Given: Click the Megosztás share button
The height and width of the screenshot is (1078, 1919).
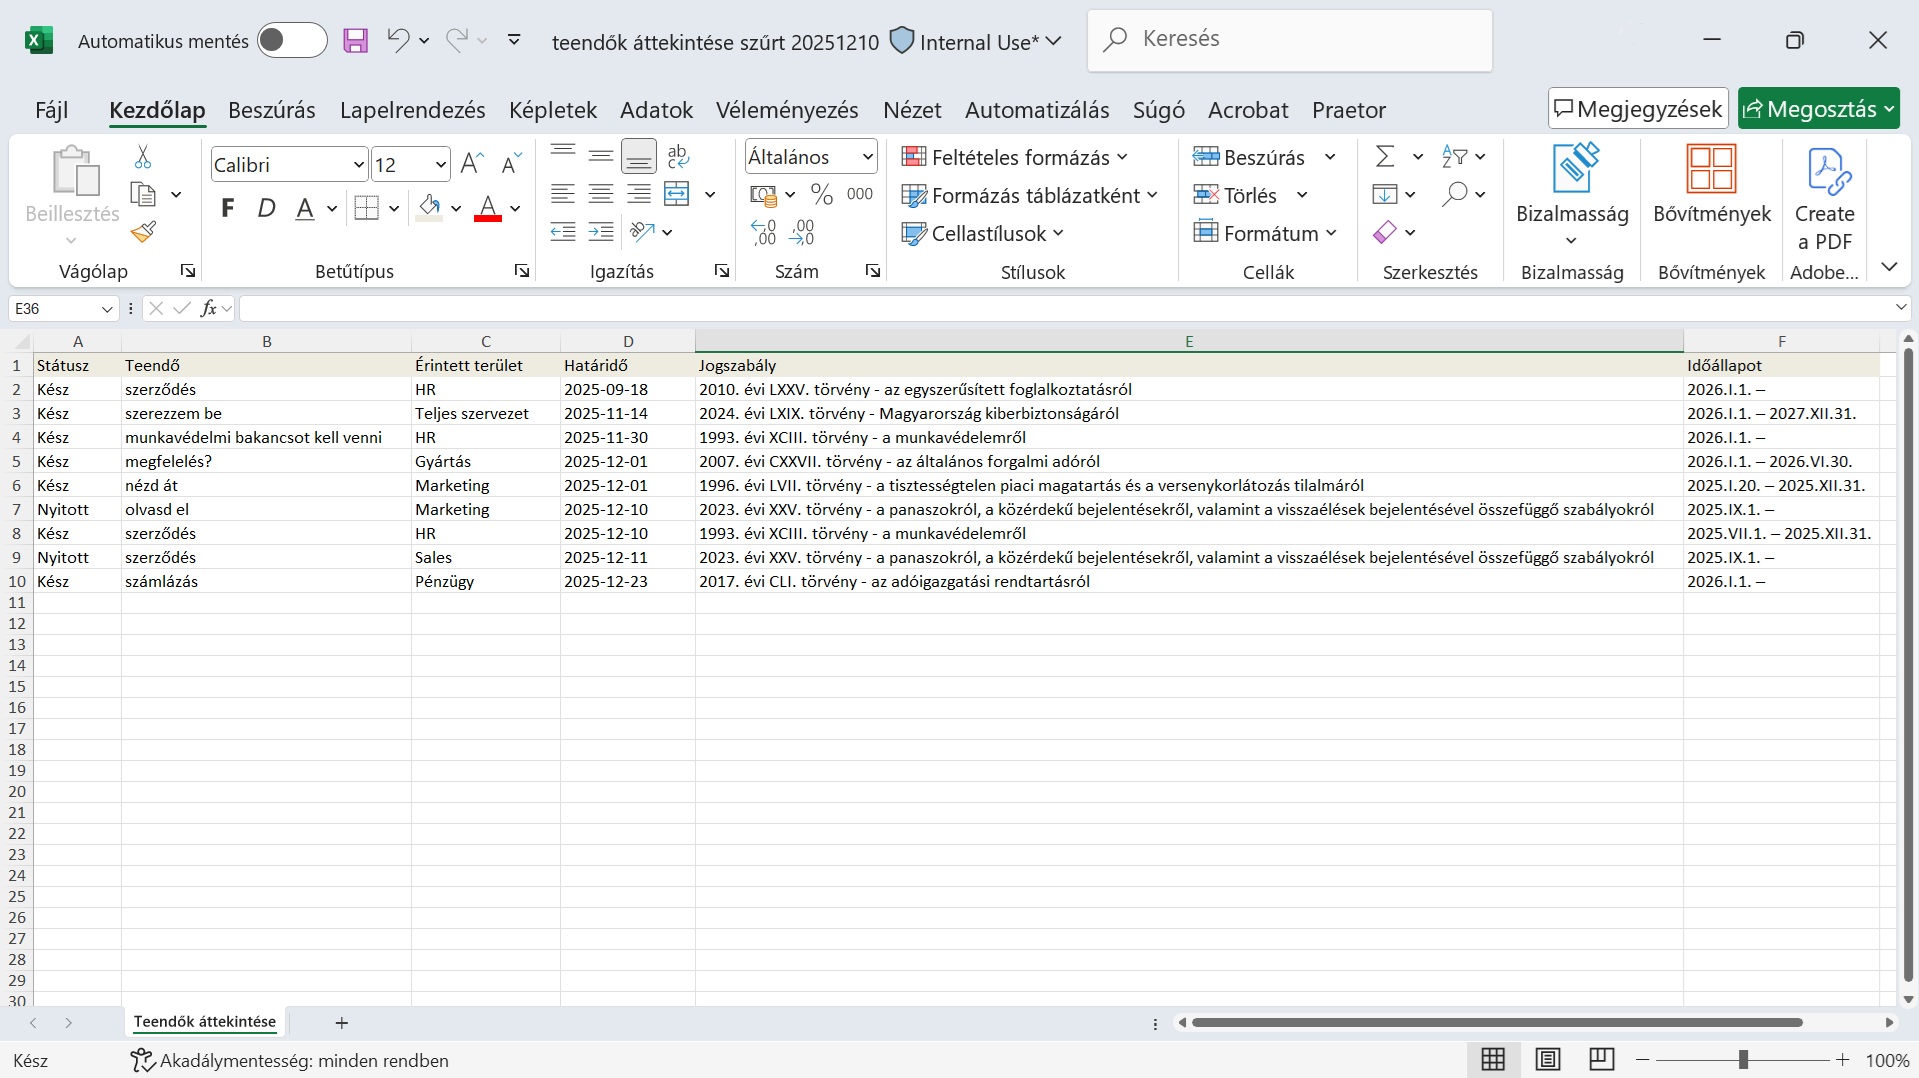Looking at the screenshot, I should point(1817,109).
